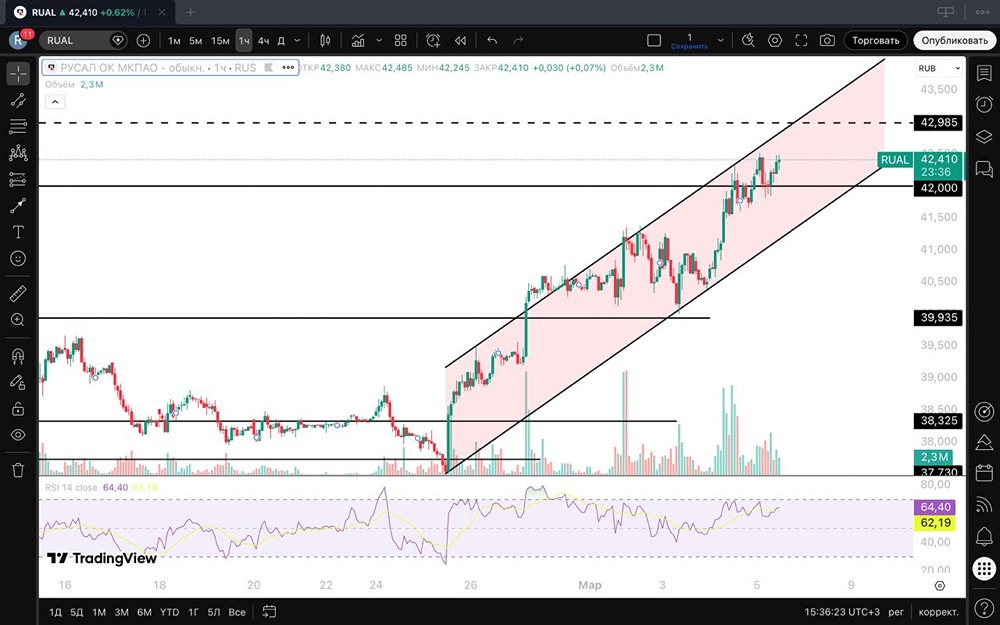The image size is (1000, 625).
Task: Start bar replay mode
Action: pos(460,41)
